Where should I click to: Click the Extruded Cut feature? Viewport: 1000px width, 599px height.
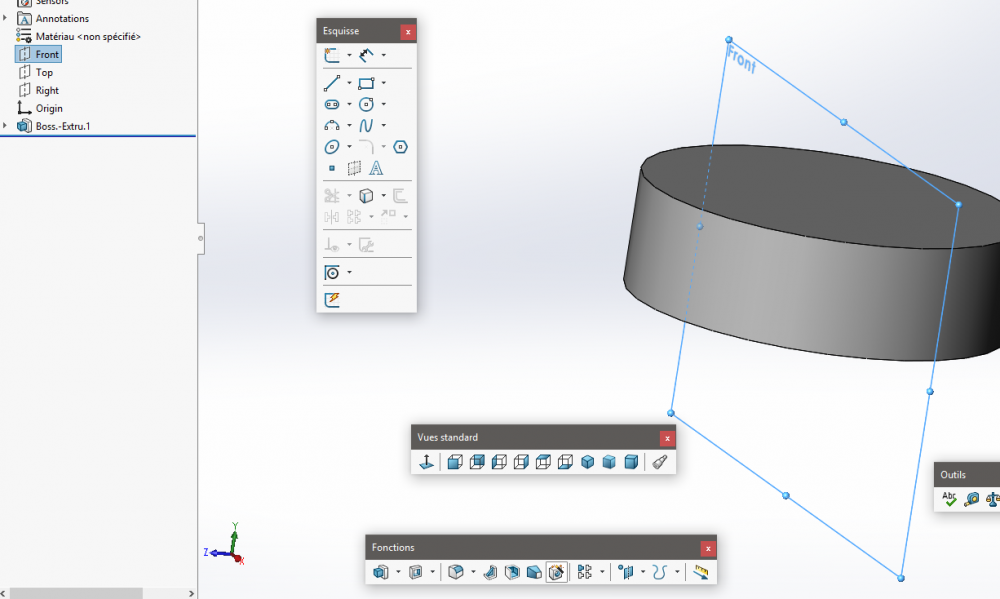415,572
